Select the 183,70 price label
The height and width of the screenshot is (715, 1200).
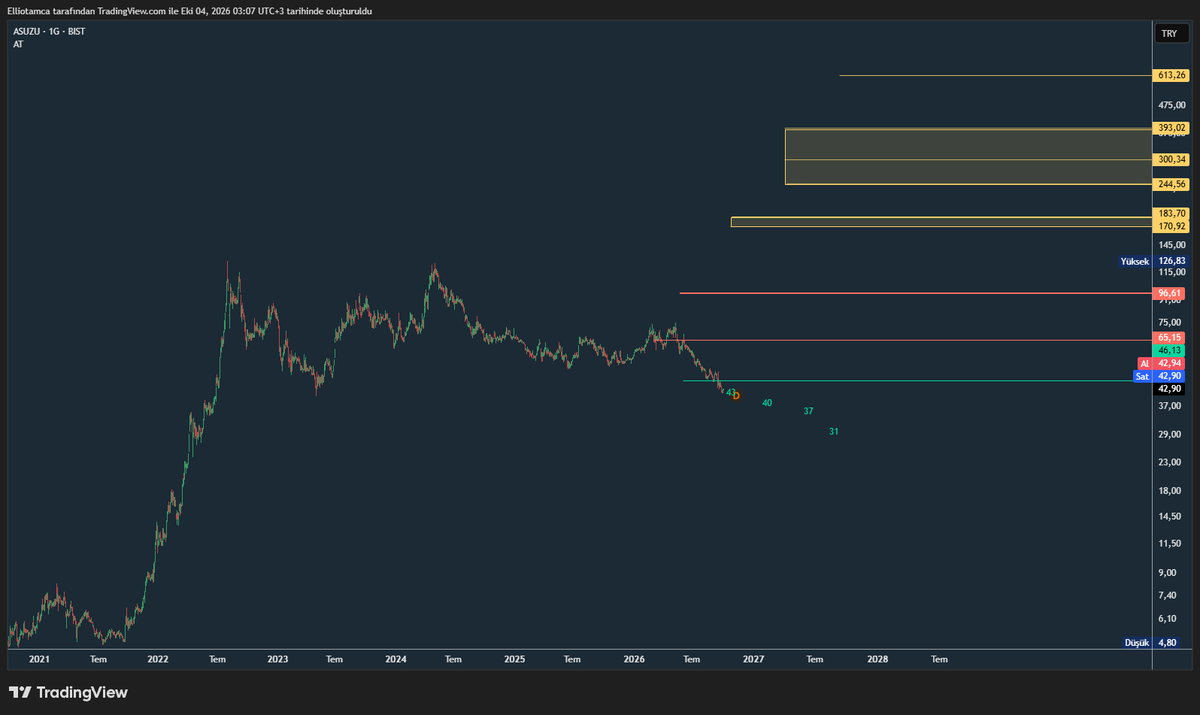[1171, 214]
